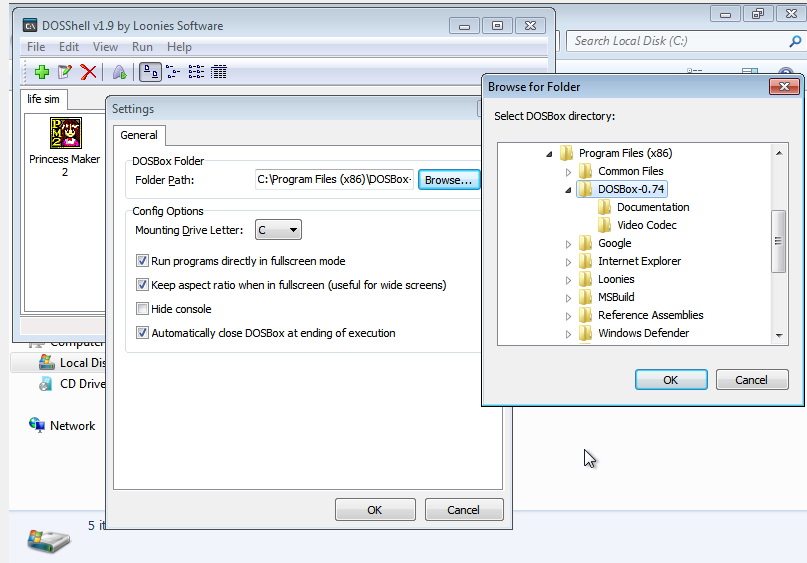Select the Windows Defender folder

pos(643,333)
